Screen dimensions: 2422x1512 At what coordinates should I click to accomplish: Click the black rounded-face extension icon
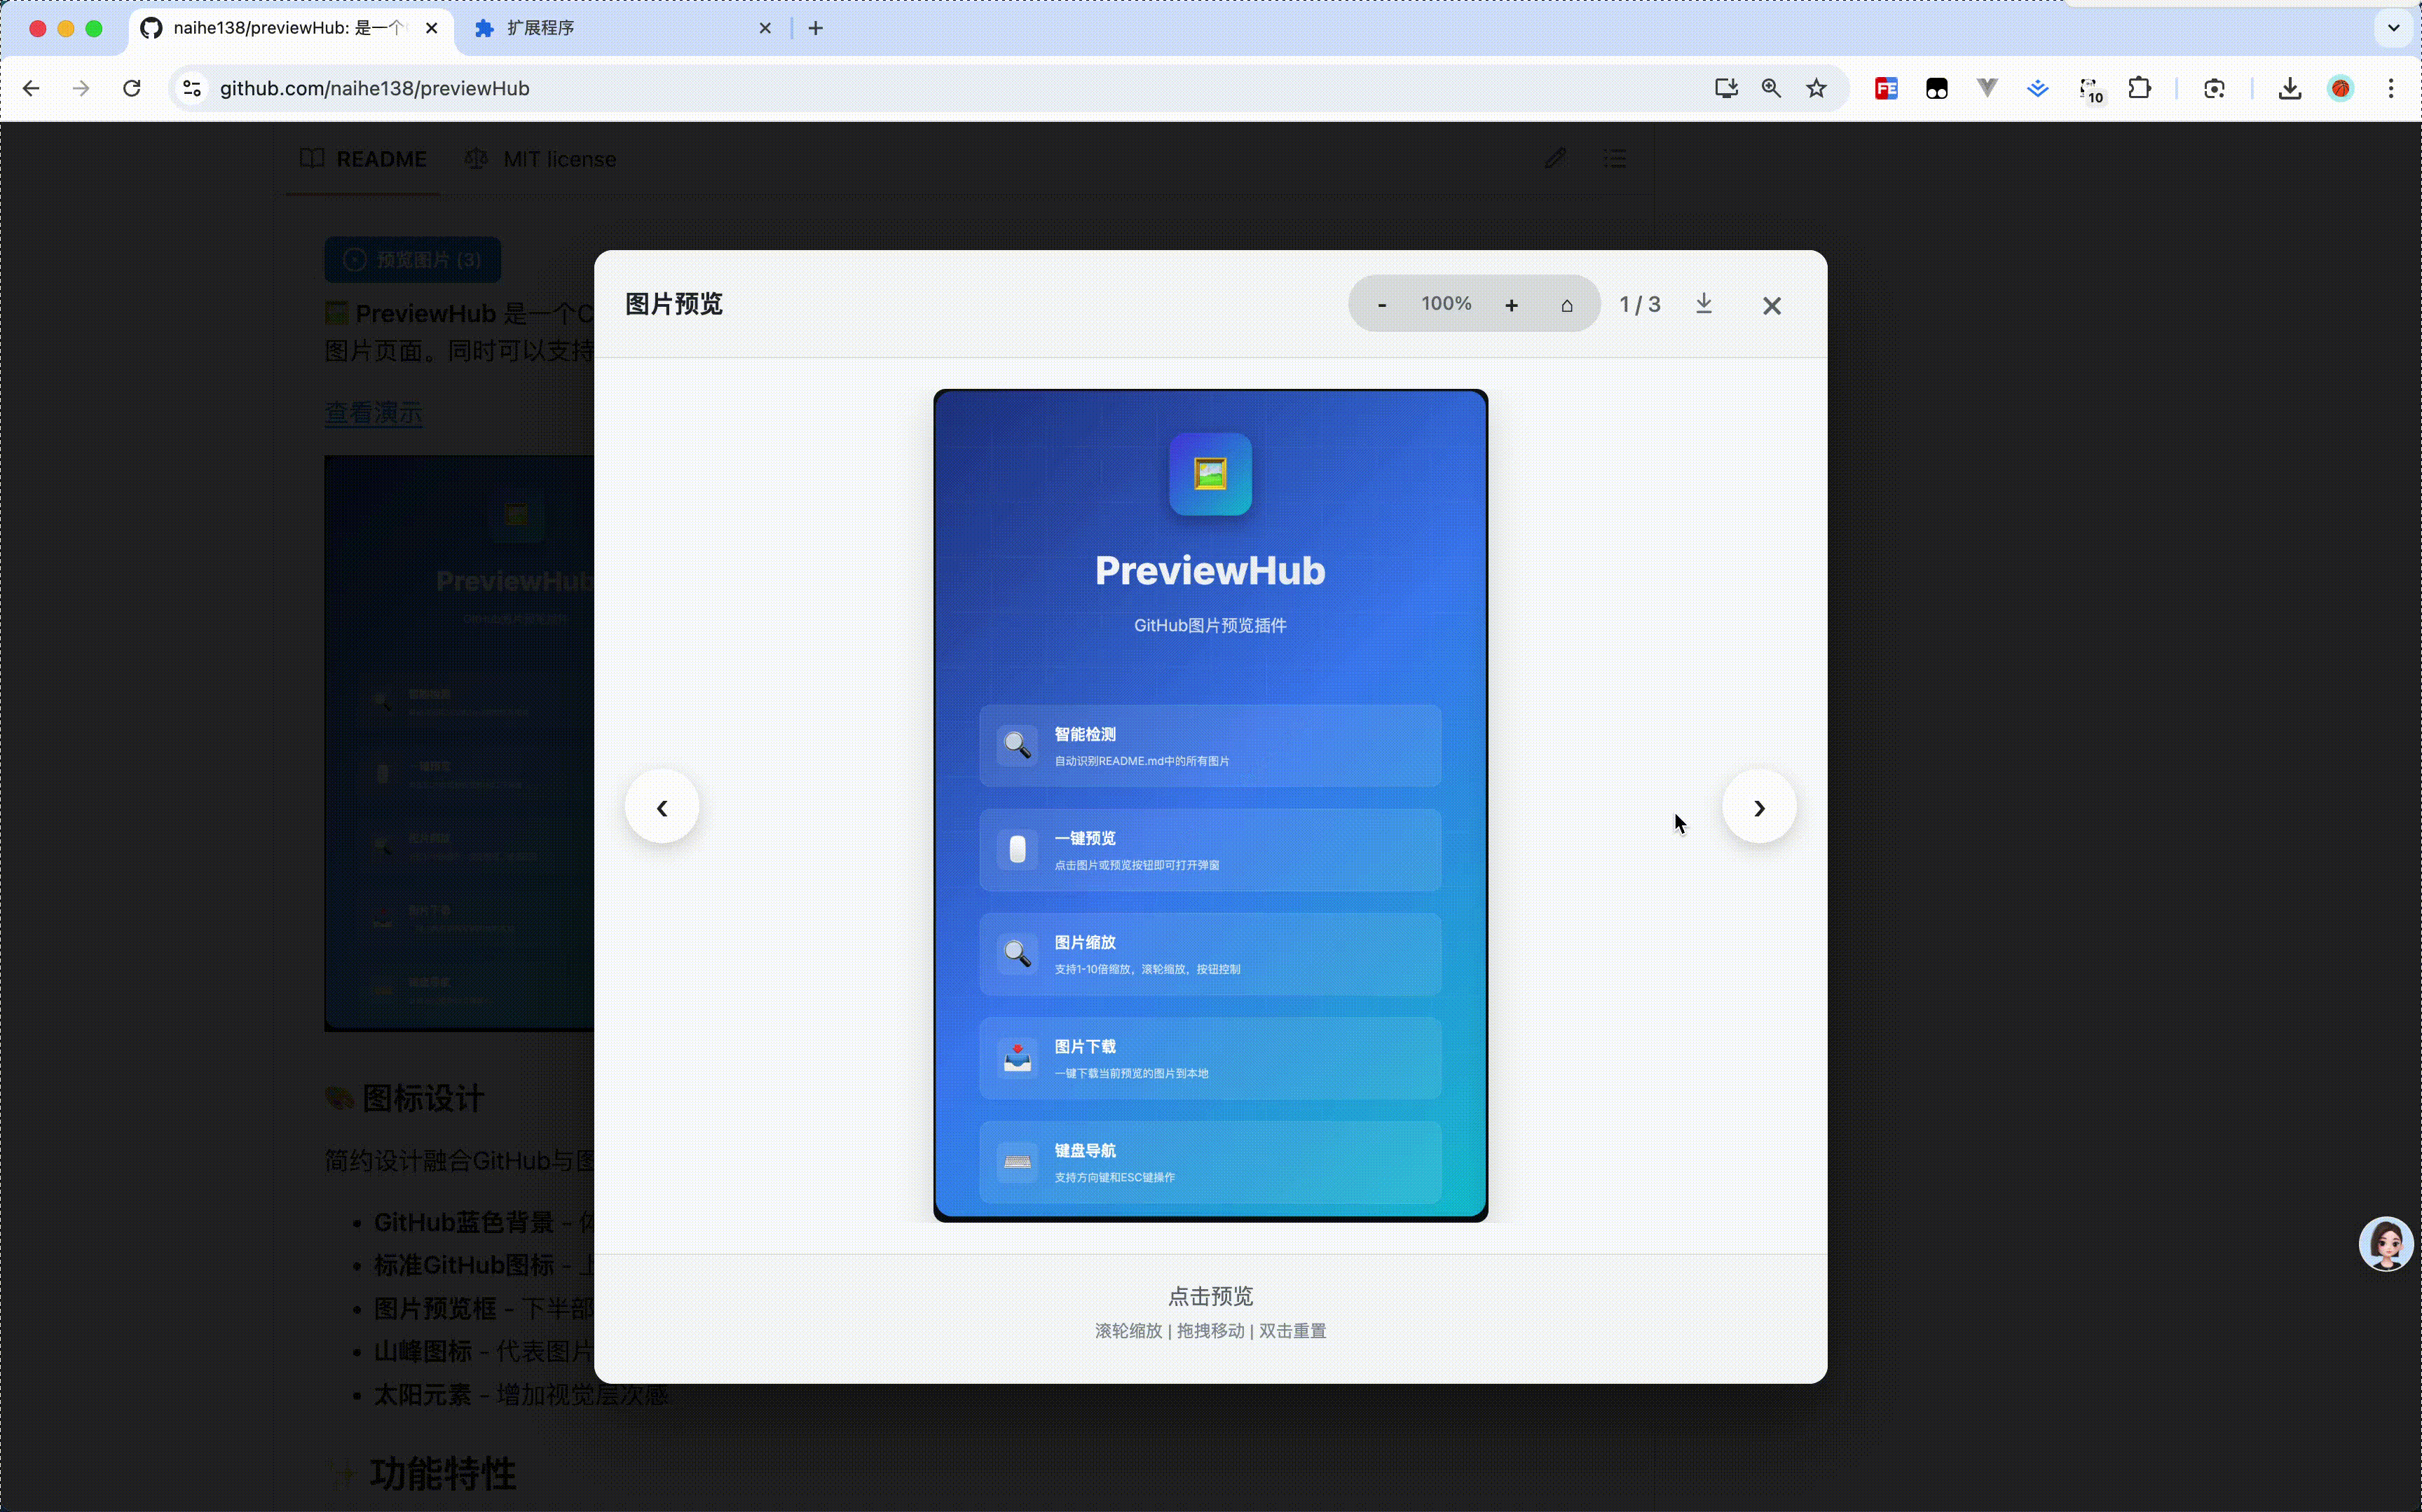[1937, 89]
